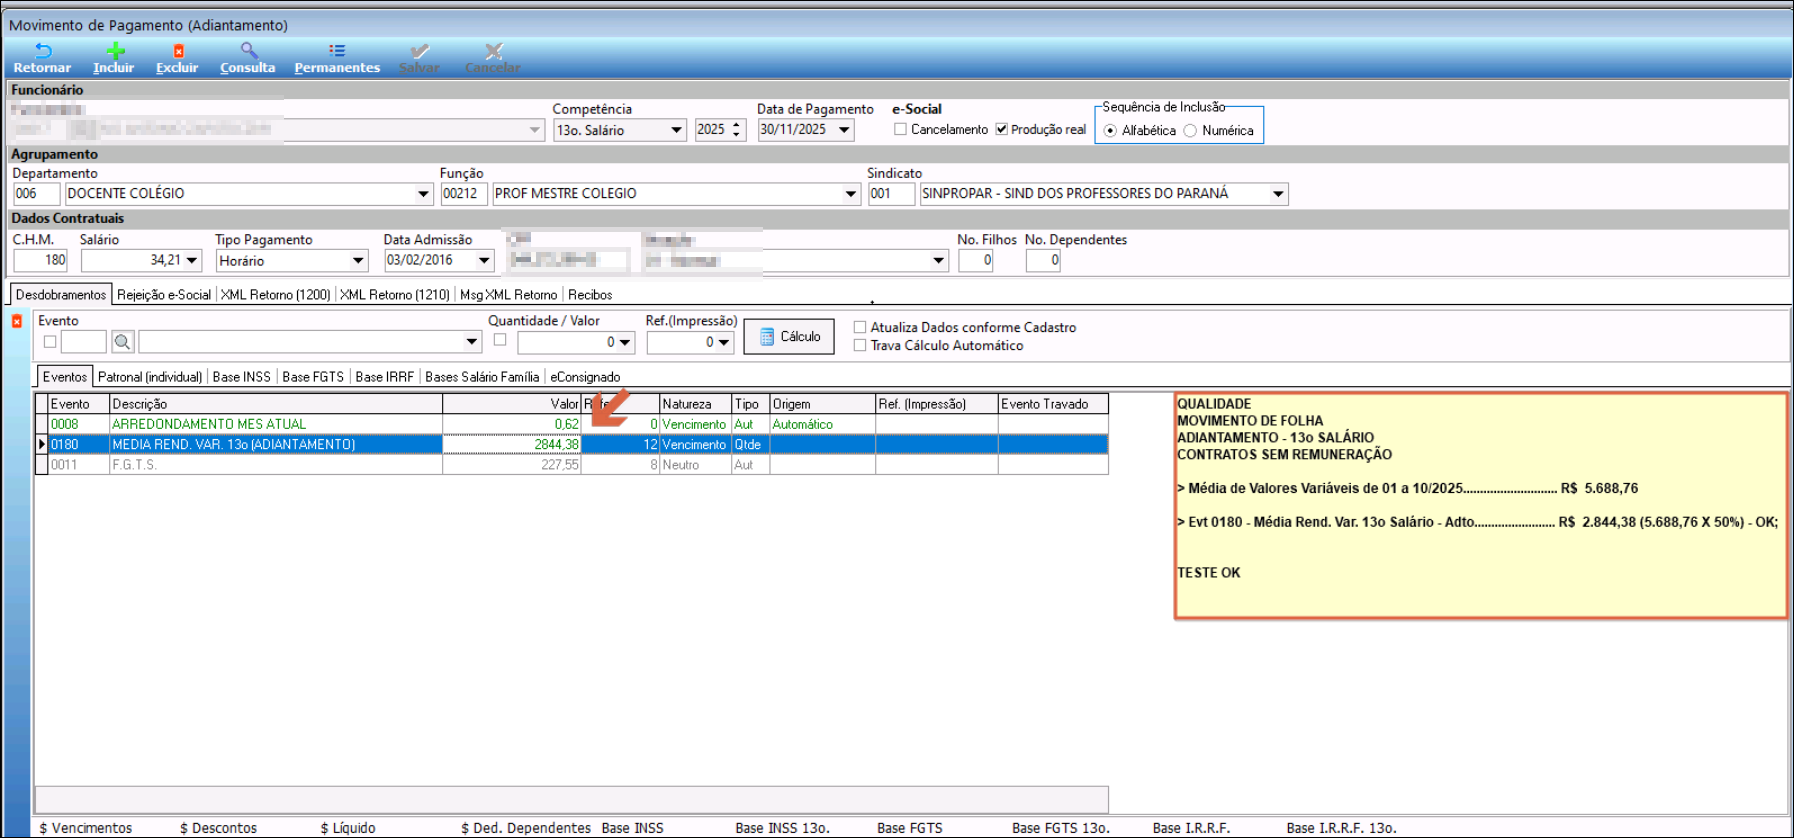Enable the Cancelamento checkbox
The width and height of the screenshot is (1794, 838).
point(901,130)
